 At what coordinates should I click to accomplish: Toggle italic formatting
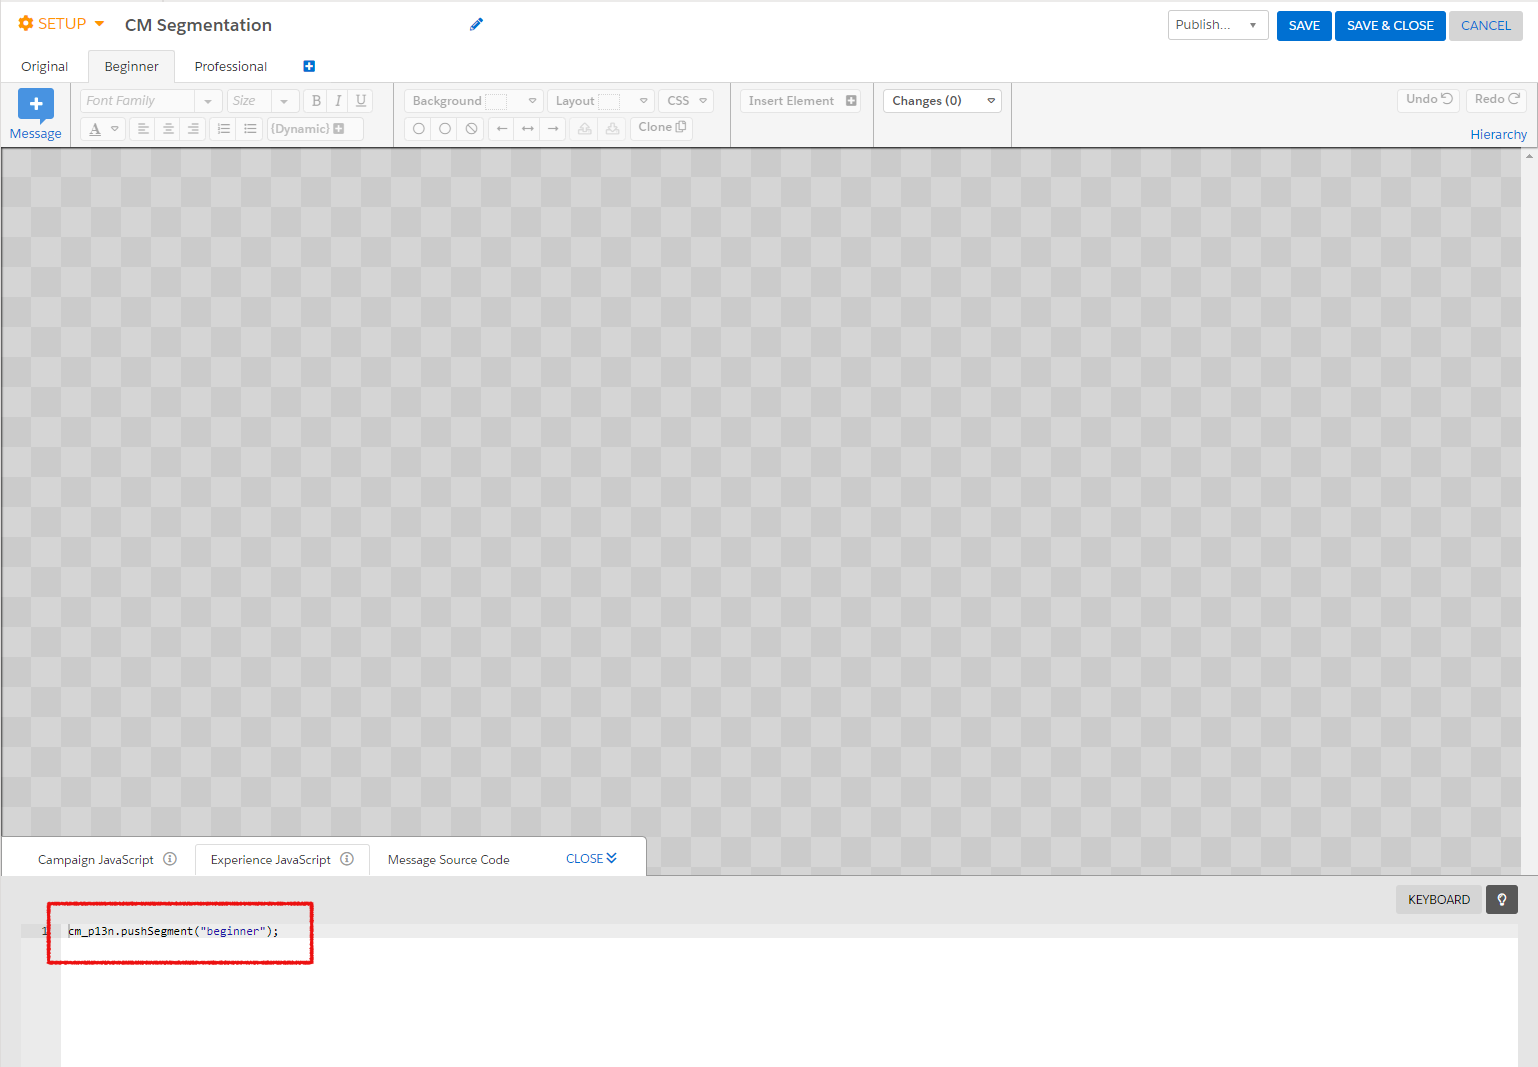tap(338, 101)
